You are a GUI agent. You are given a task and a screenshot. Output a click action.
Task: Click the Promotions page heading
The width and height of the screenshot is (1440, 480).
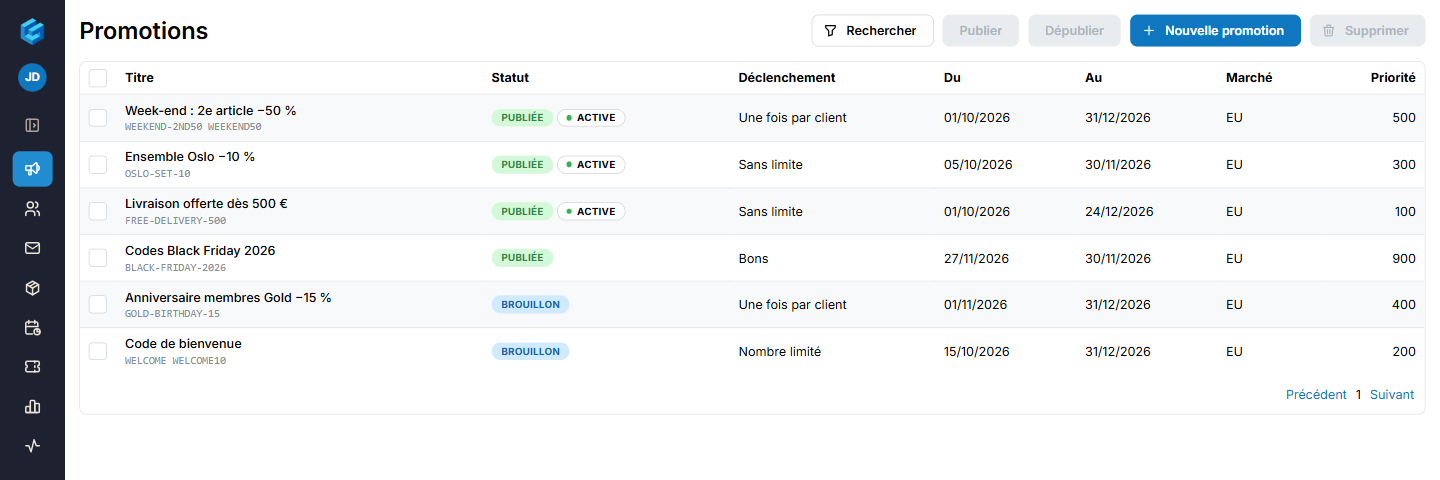point(144,31)
